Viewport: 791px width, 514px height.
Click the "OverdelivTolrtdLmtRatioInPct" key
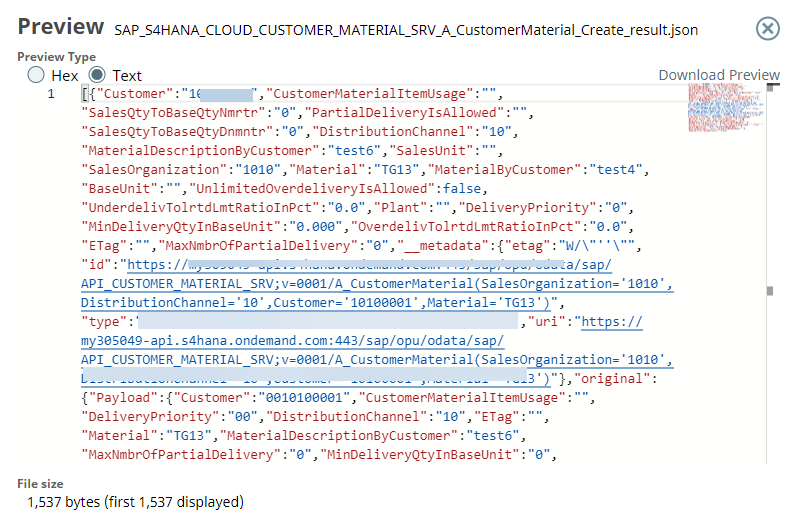click(x=466, y=227)
